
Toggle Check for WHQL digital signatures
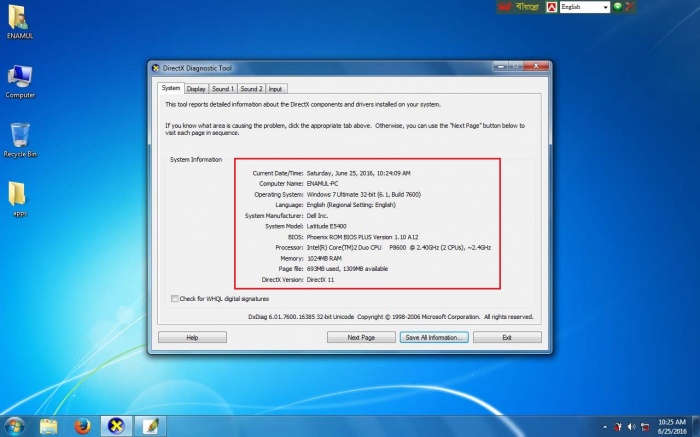point(175,299)
